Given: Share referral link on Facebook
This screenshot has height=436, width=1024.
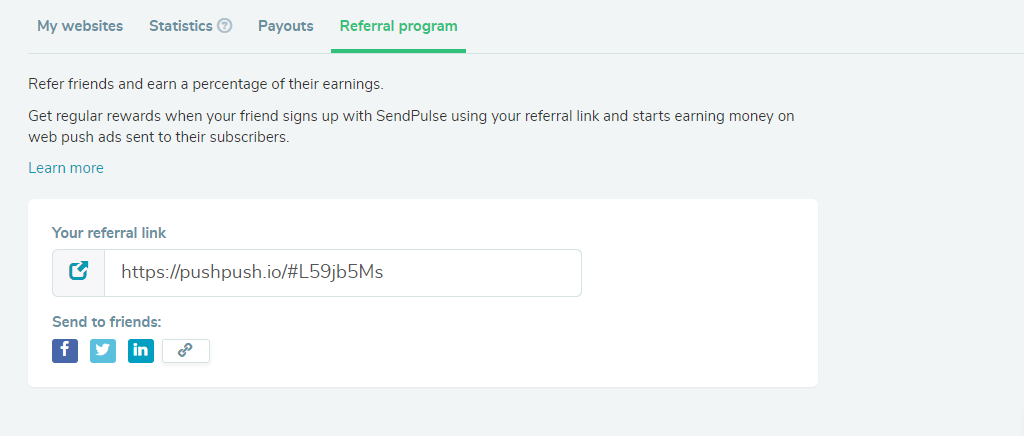Looking at the screenshot, I should [65, 351].
